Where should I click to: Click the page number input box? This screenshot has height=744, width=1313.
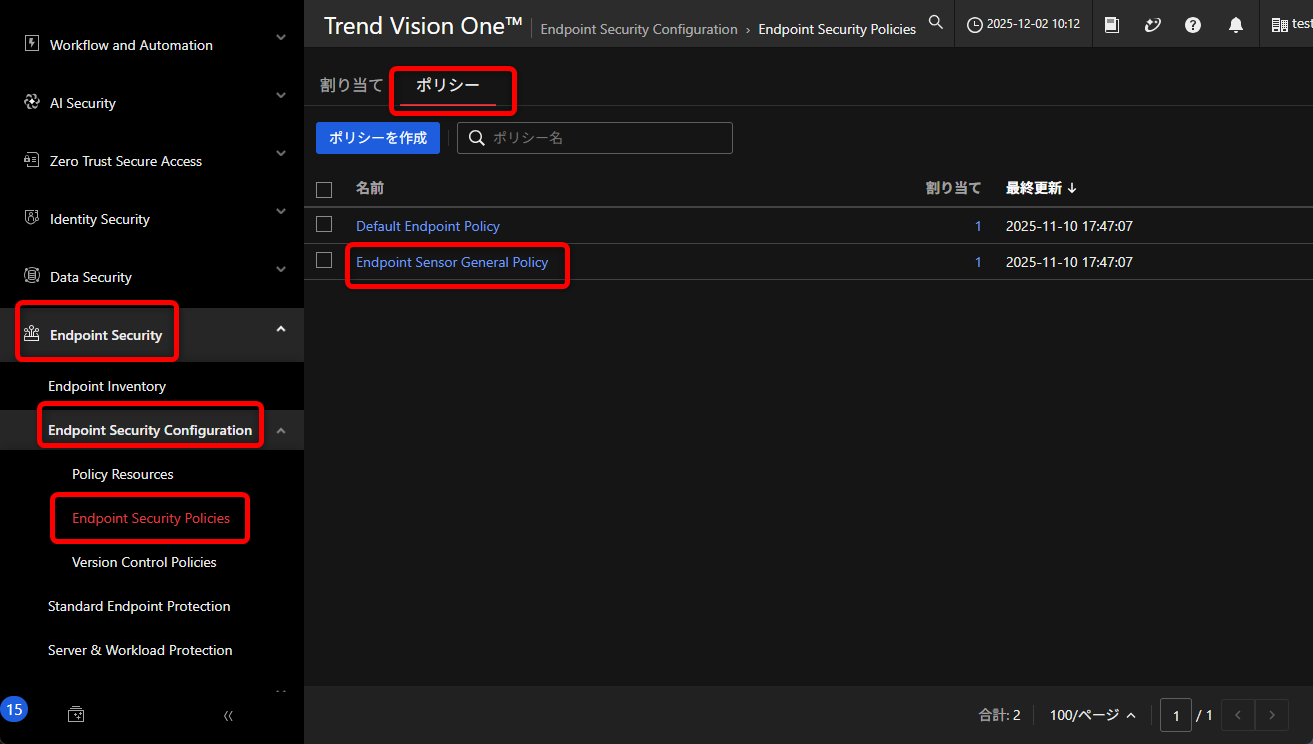point(1176,715)
